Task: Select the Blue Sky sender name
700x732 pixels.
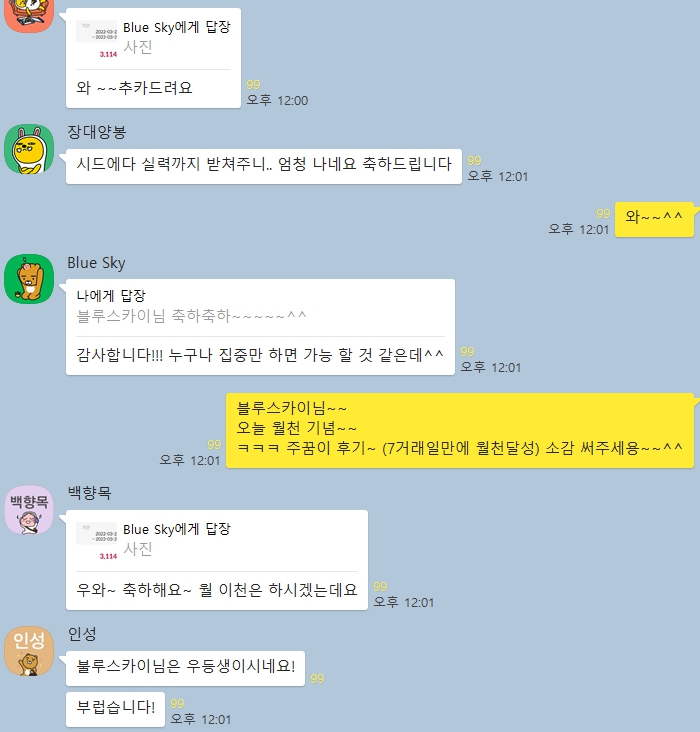Action: (96, 263)
